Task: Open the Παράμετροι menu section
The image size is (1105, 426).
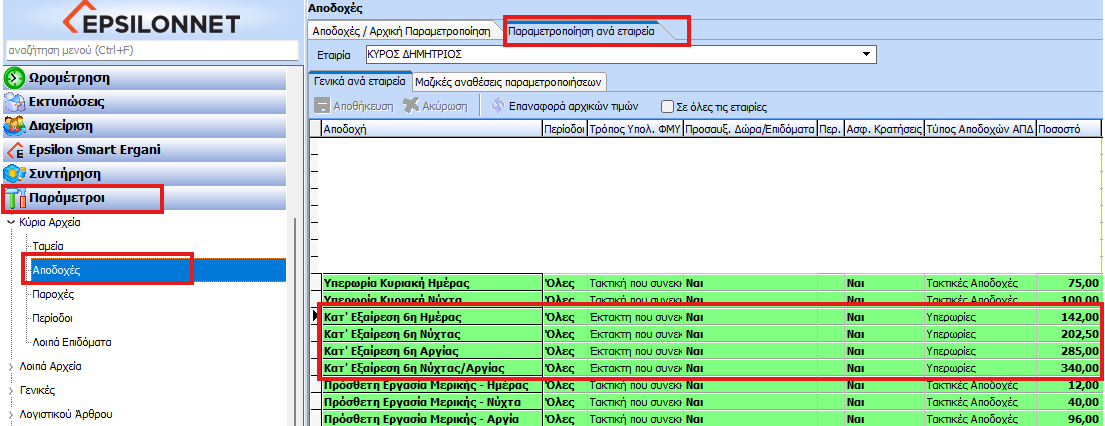Action: tap(144, 198)
